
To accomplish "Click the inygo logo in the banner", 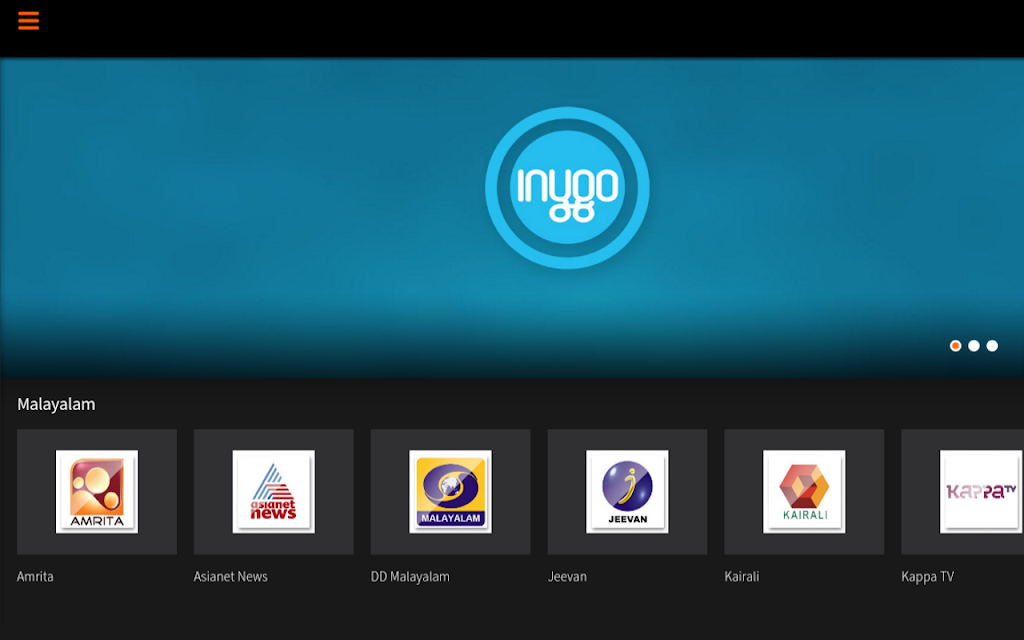I will [567, 187].
